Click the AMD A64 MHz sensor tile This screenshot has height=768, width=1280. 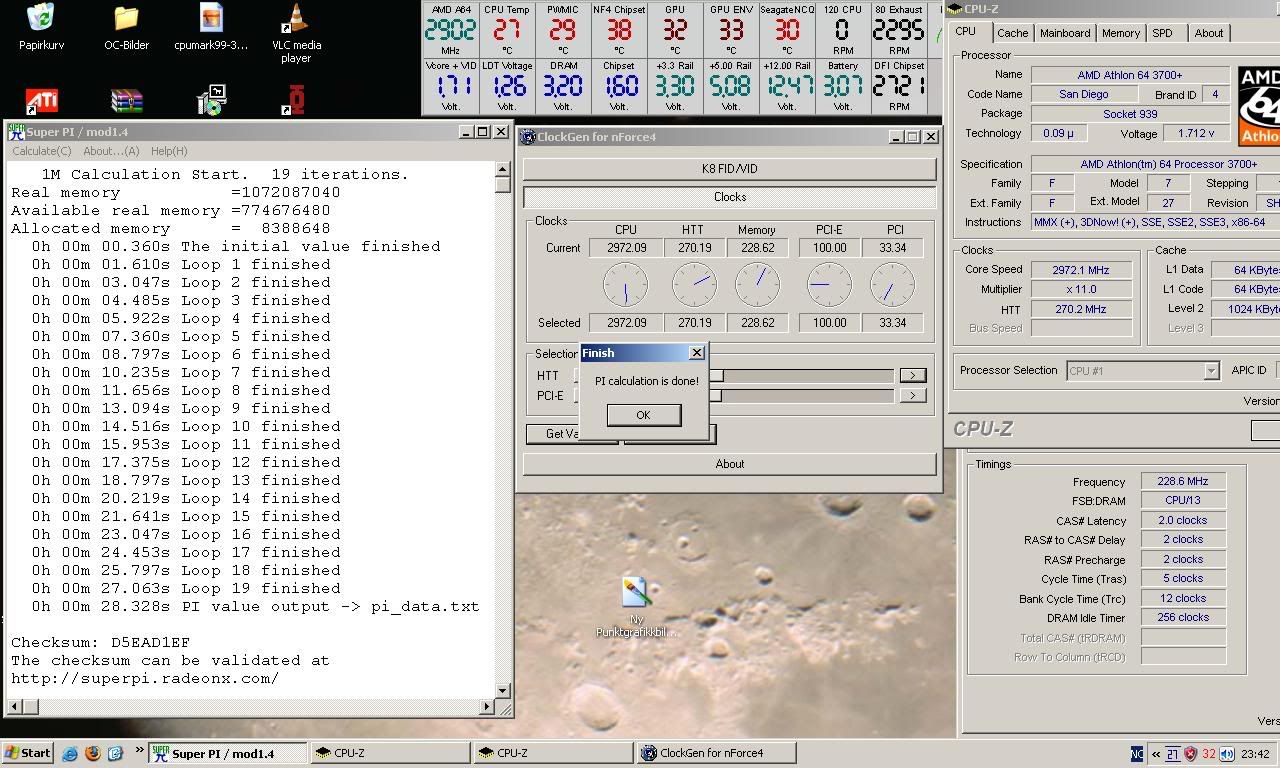coord(451,30)
